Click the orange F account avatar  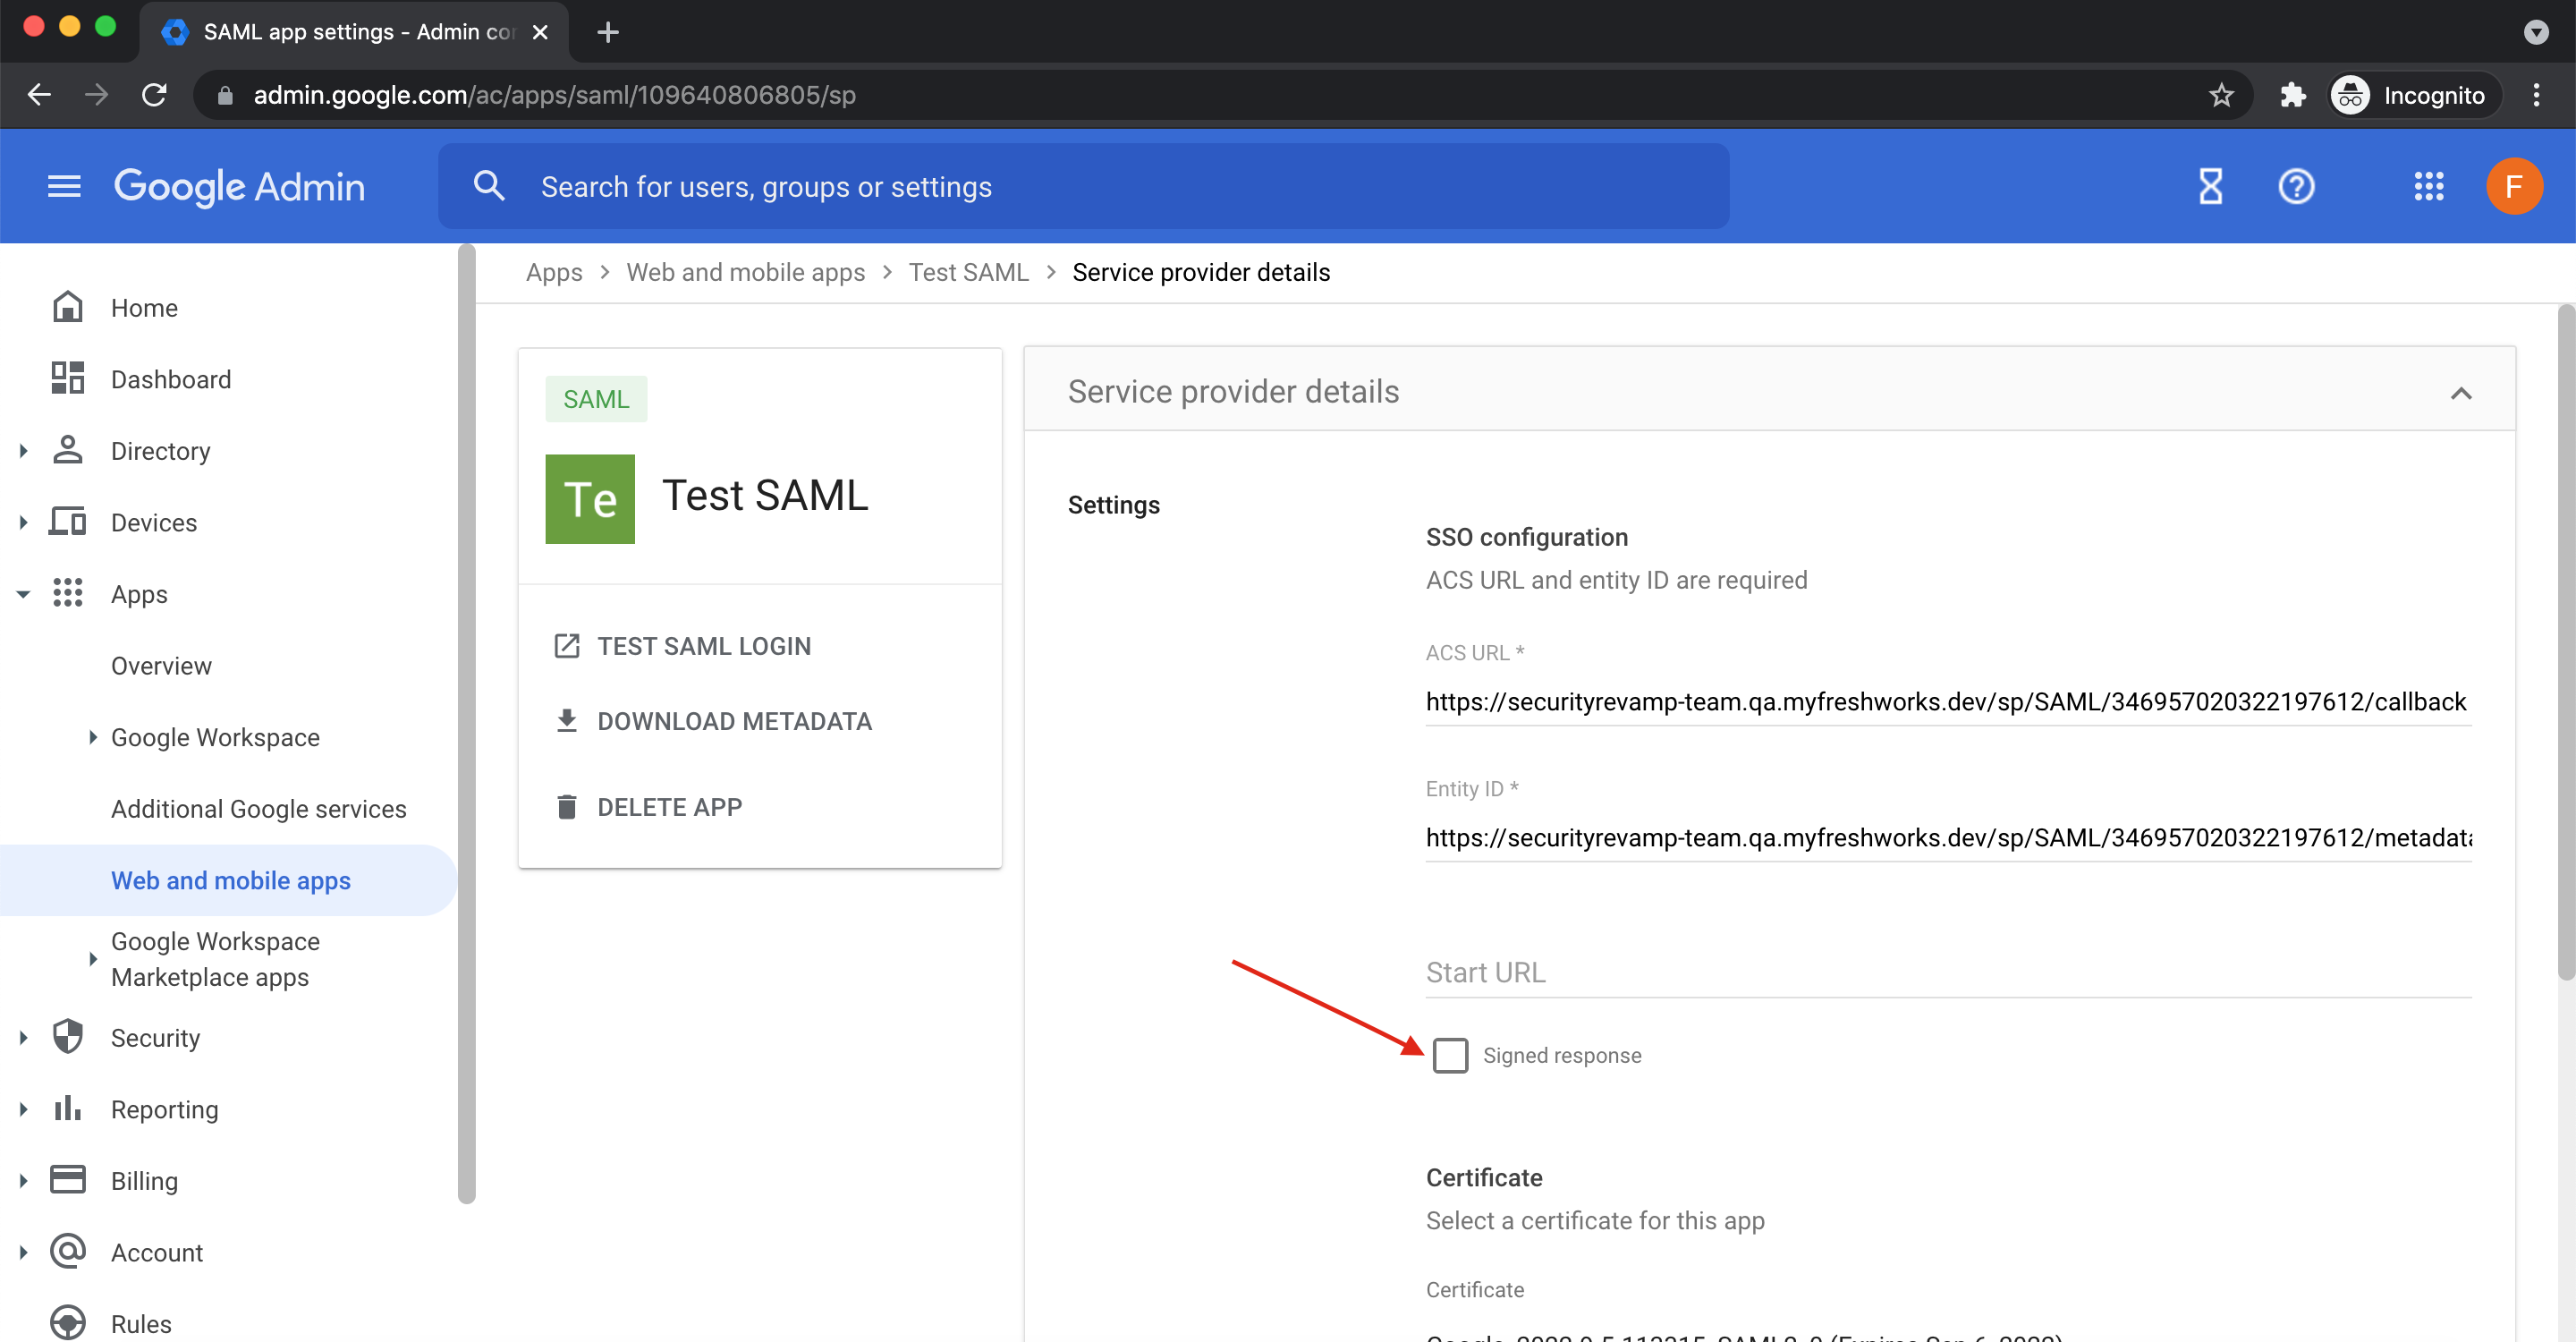2513,186
